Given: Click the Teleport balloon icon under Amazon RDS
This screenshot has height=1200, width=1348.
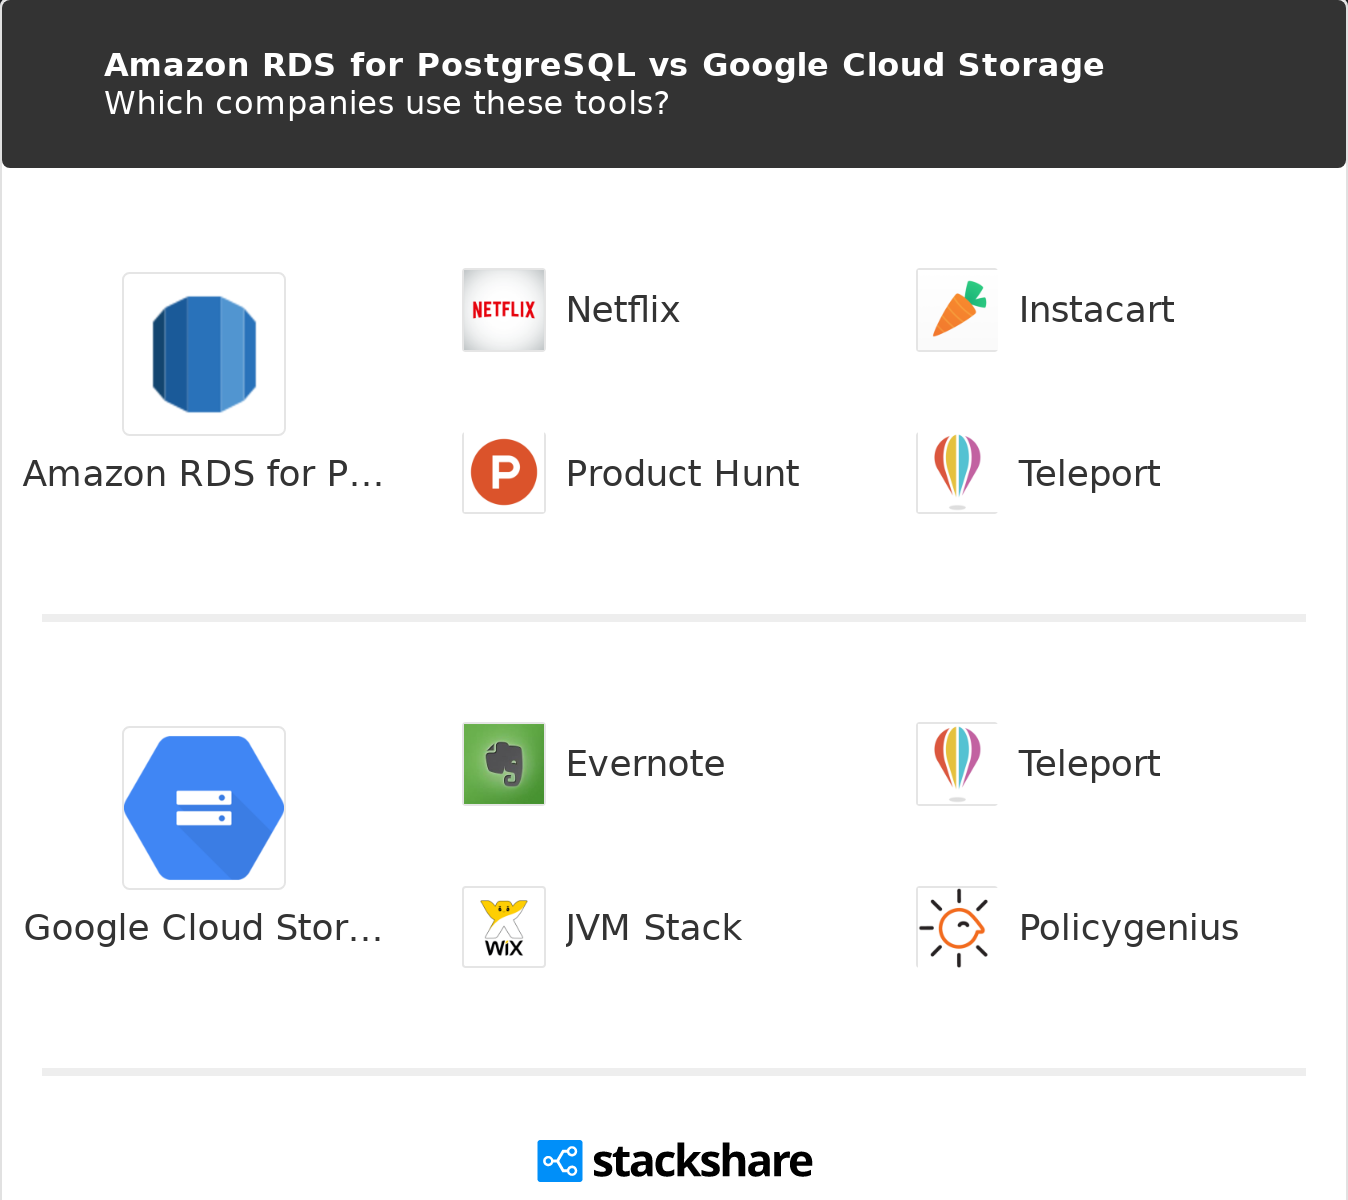Looking at the screenshot, I should click(x=958, y=472).
